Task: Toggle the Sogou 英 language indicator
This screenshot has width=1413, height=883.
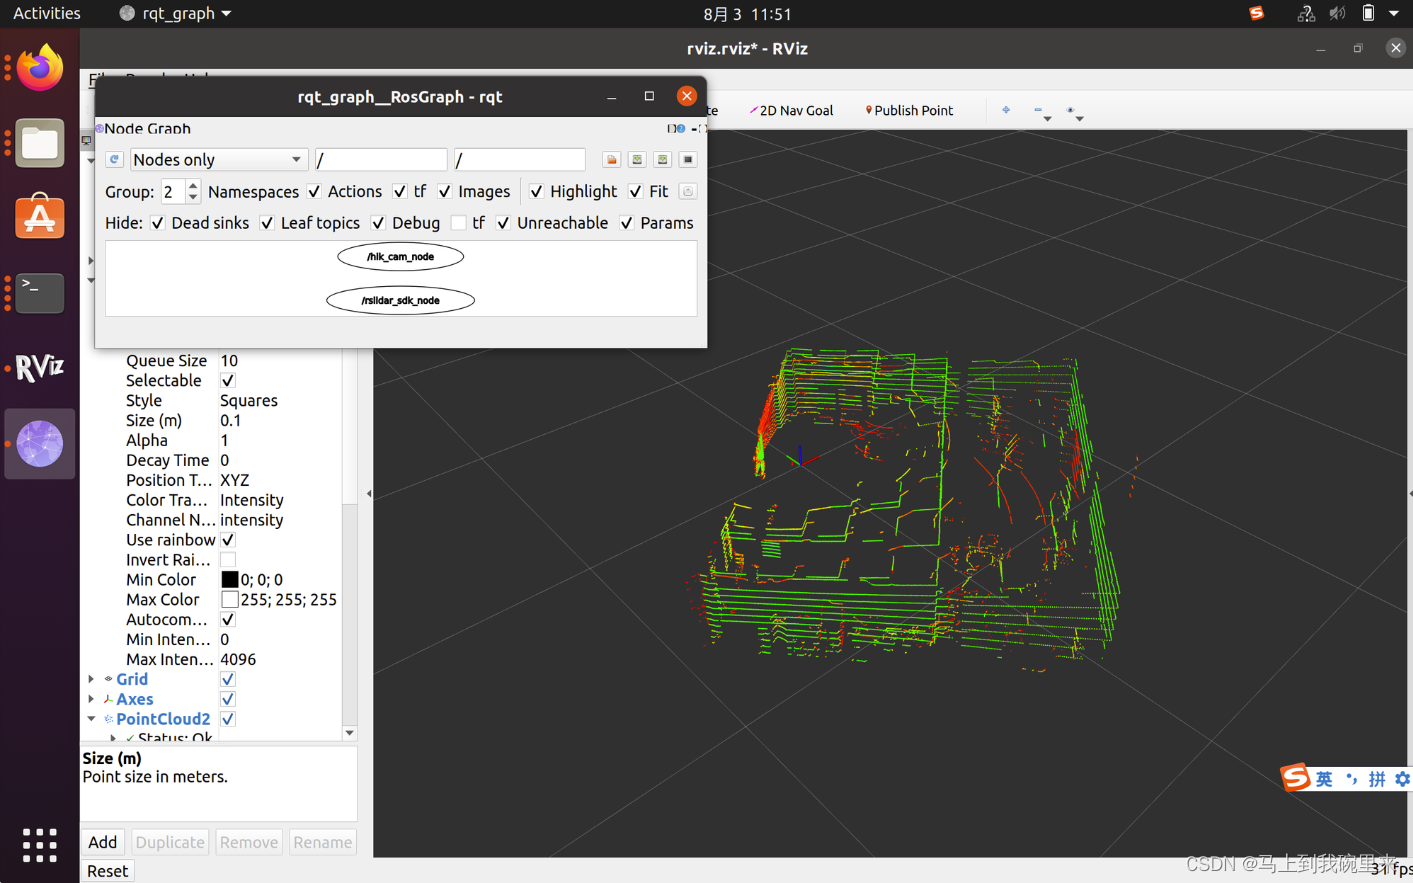Action: coord(1324,779)
